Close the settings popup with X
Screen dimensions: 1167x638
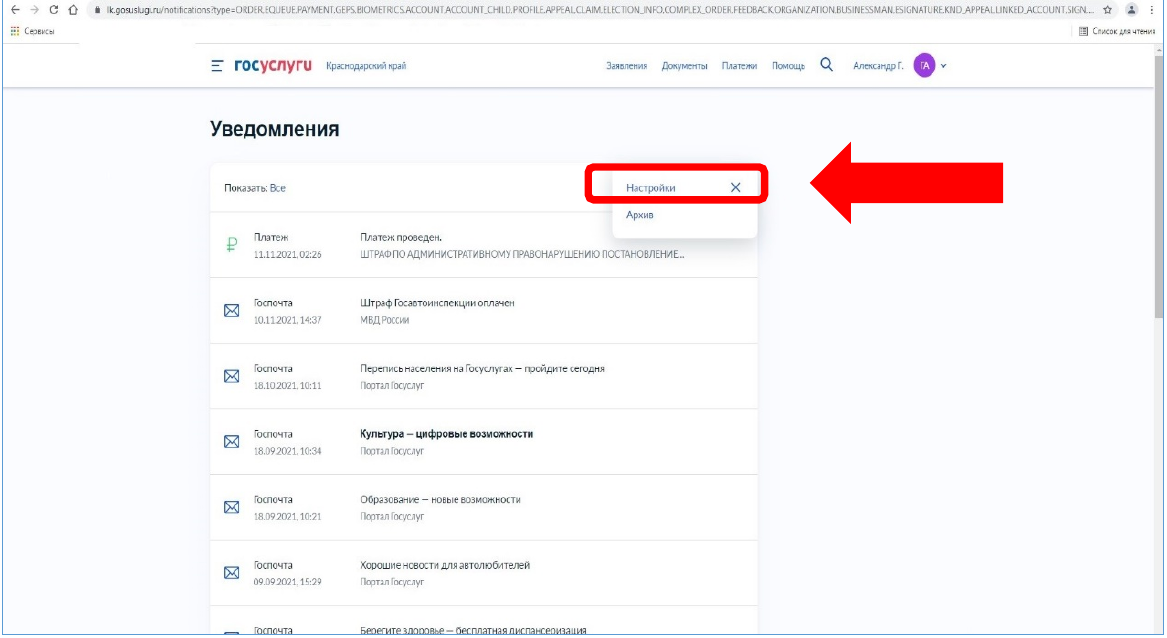pos(735,188)
